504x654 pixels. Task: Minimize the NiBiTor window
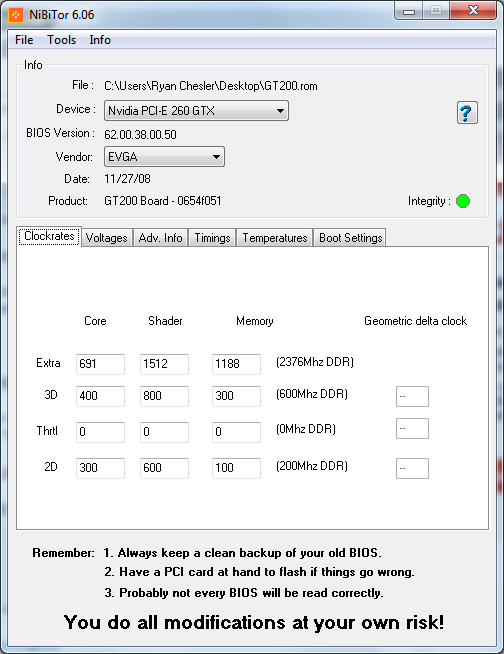(x=409, y=10)
